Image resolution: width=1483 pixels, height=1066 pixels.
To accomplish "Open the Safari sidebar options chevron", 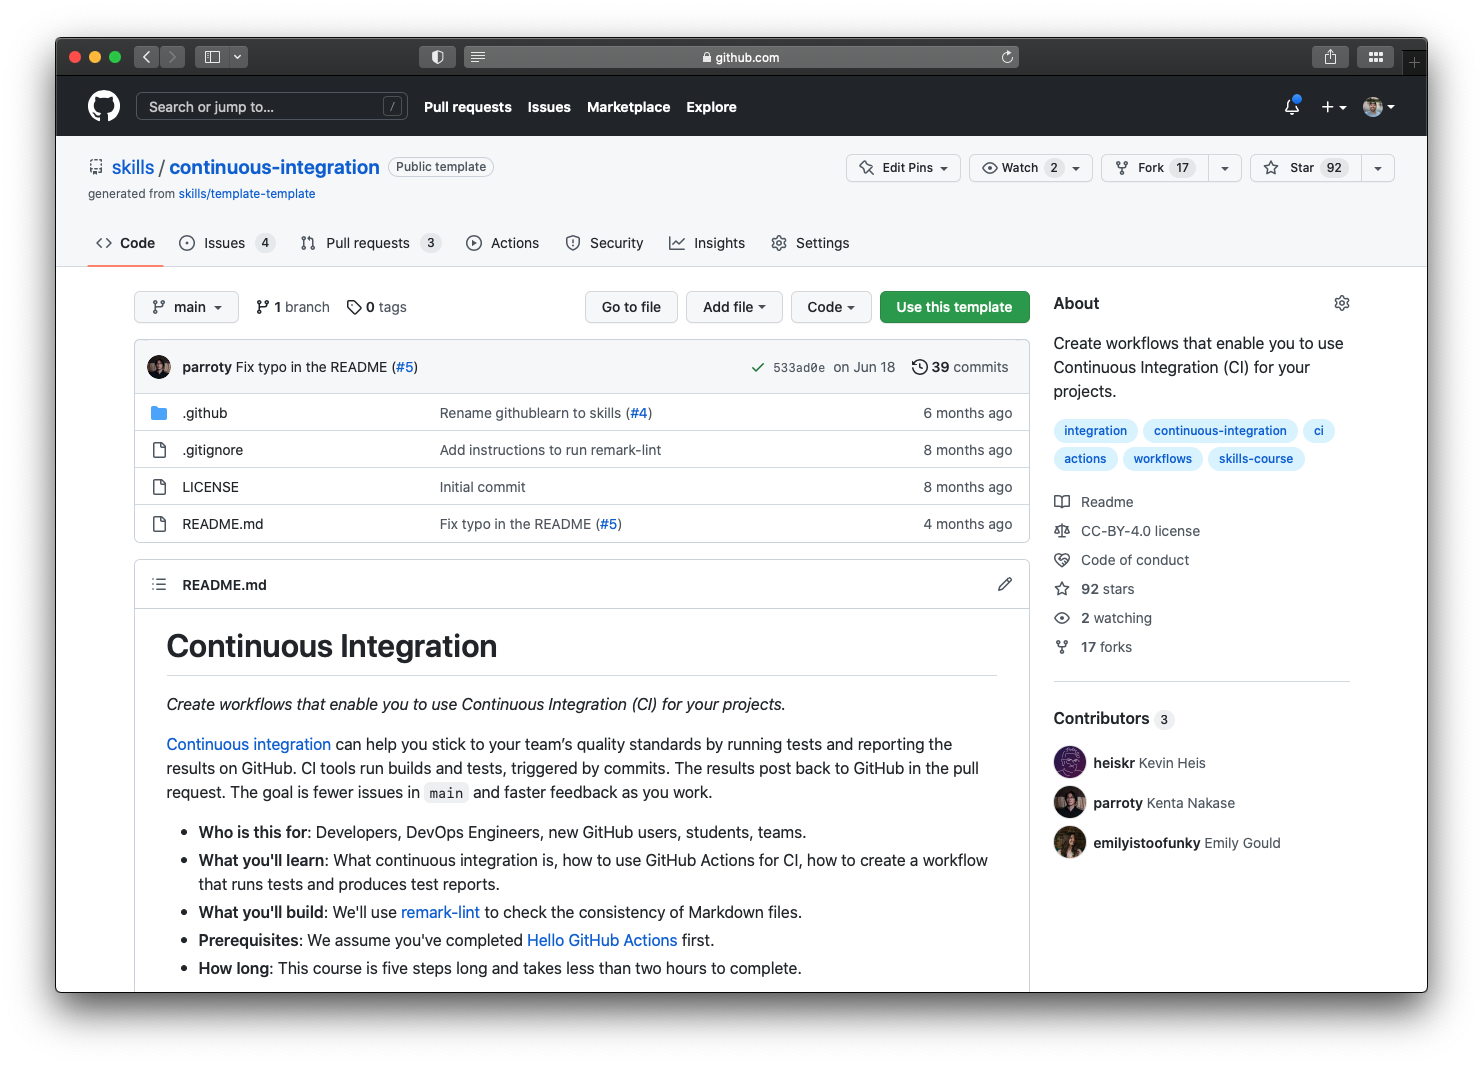I will (238, 57).
